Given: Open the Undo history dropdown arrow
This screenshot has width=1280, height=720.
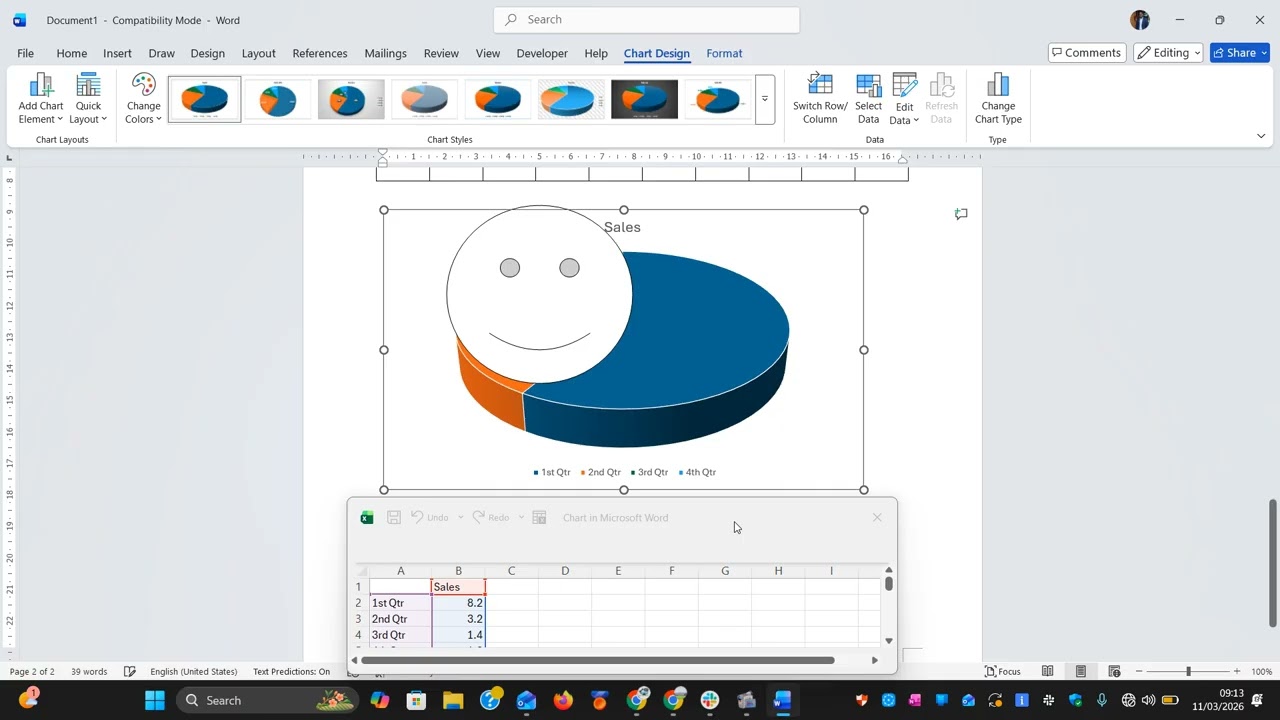Looking at the screenshot, I should pos(461,517).
